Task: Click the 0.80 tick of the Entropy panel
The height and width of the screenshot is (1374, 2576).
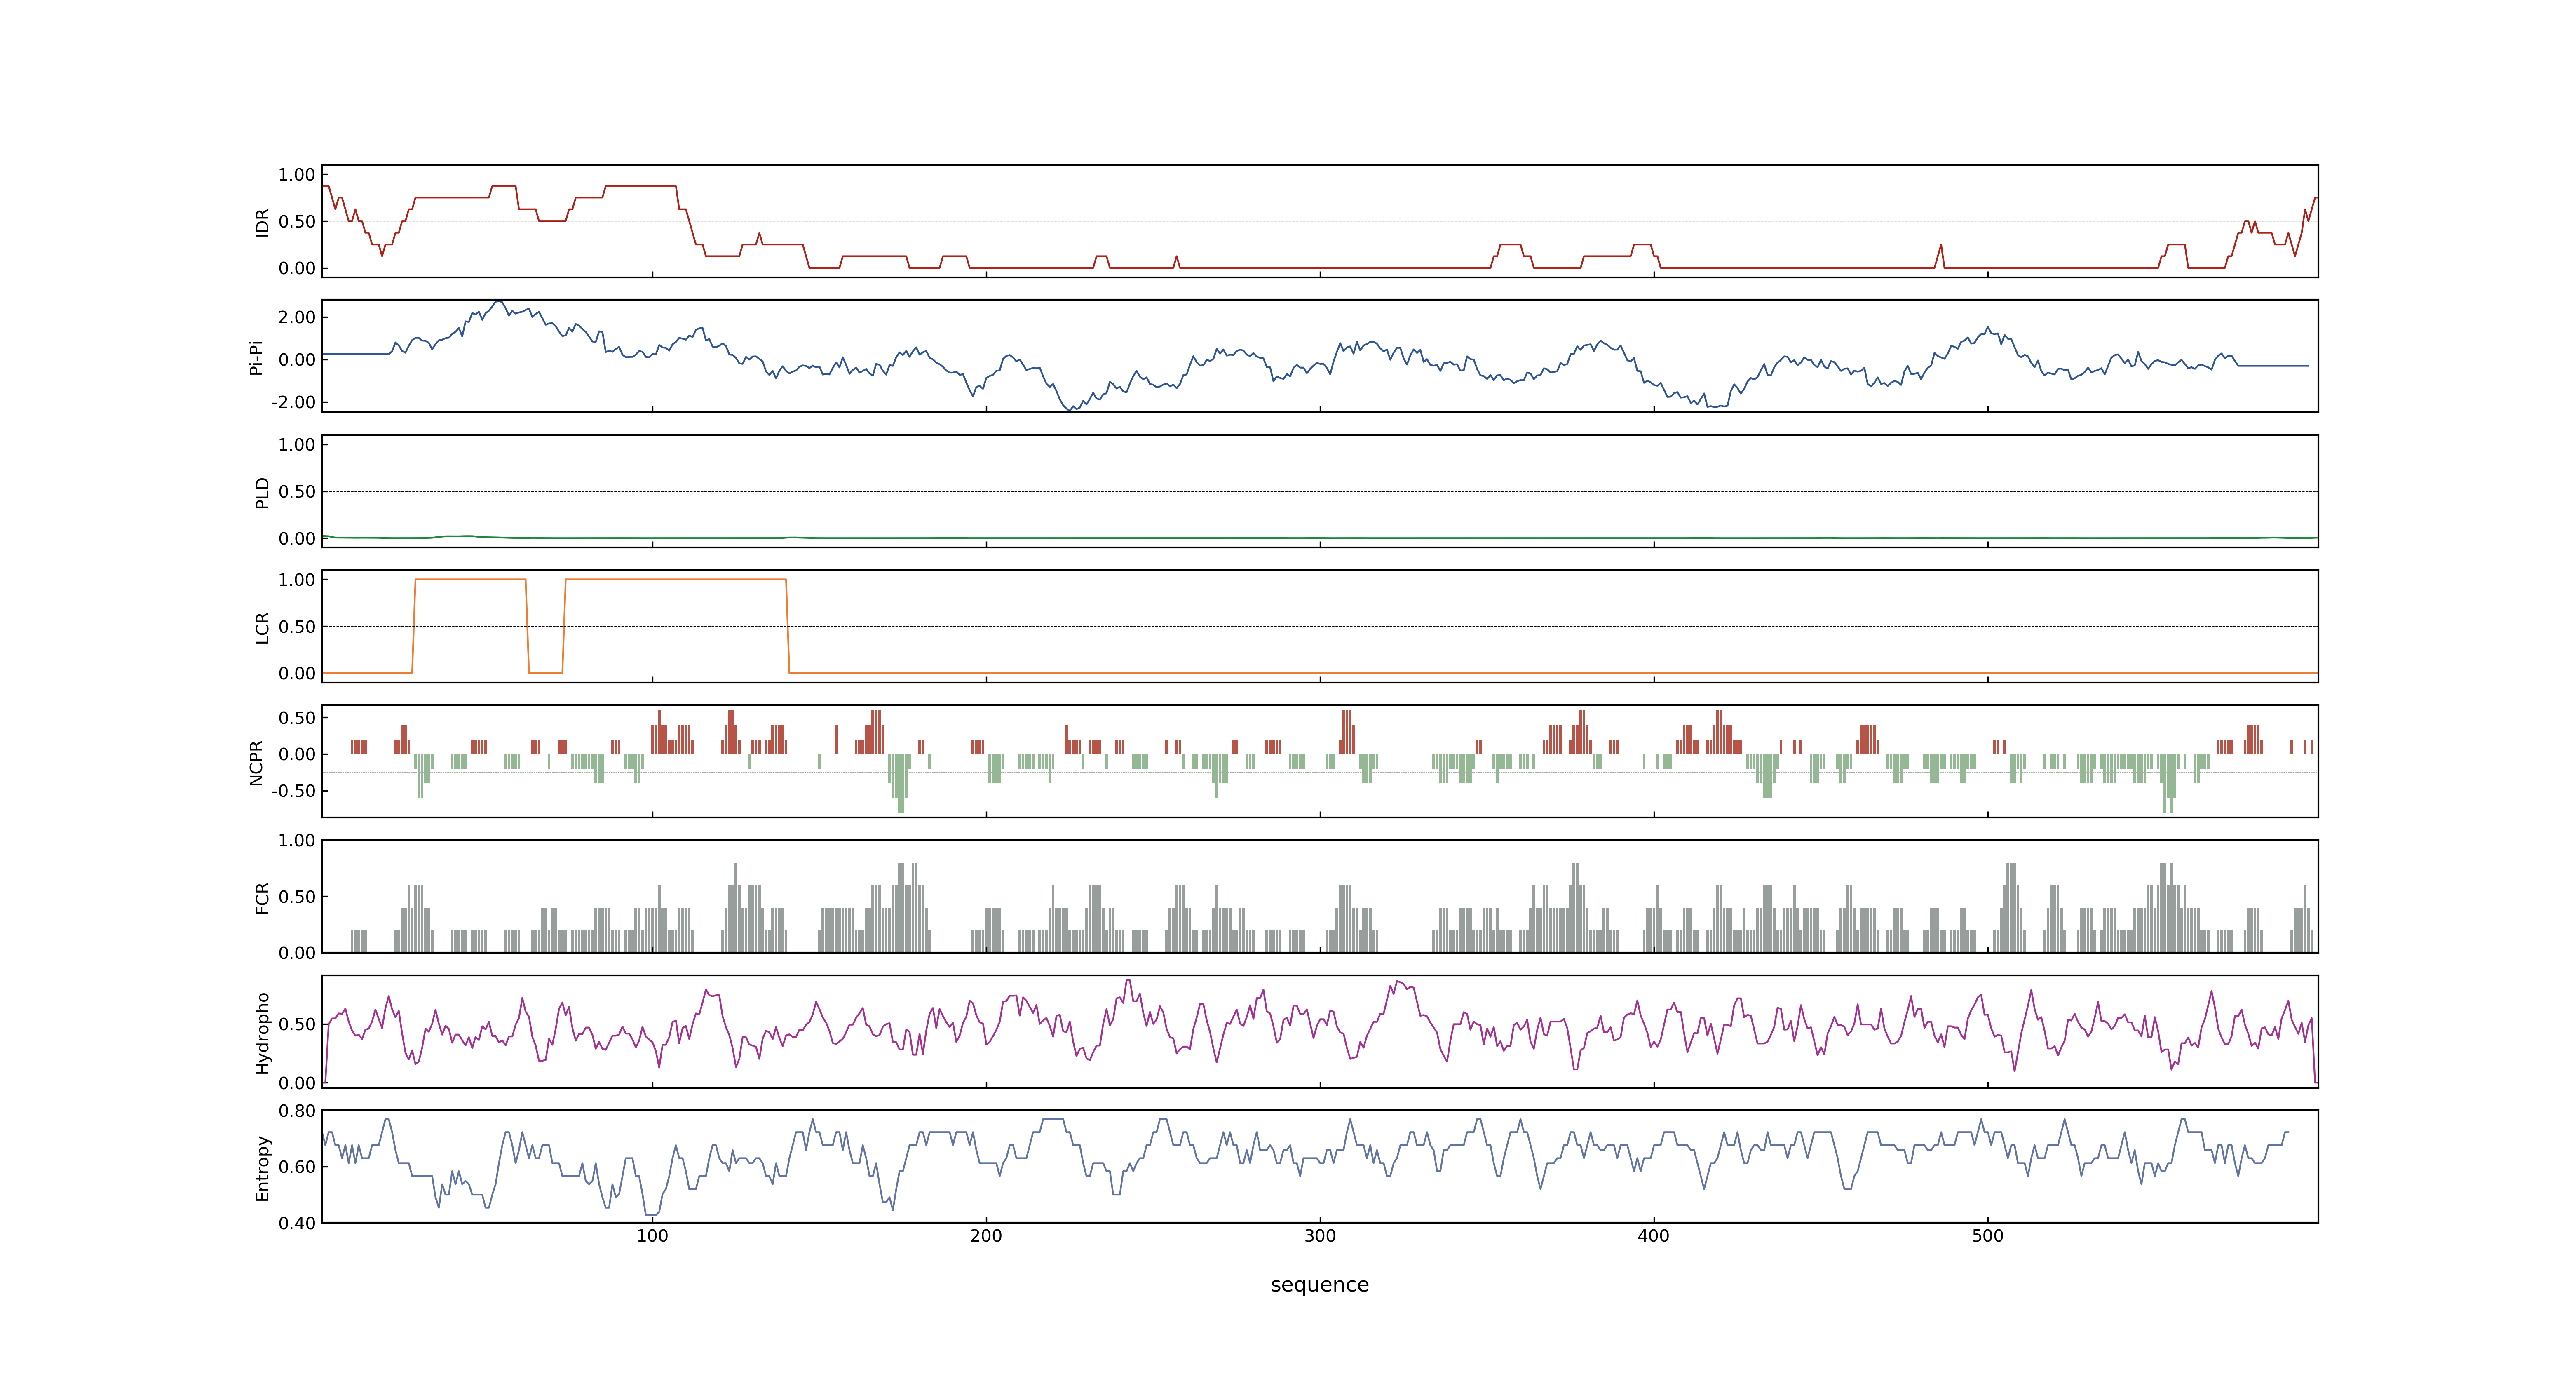Action: [297, 1111]
